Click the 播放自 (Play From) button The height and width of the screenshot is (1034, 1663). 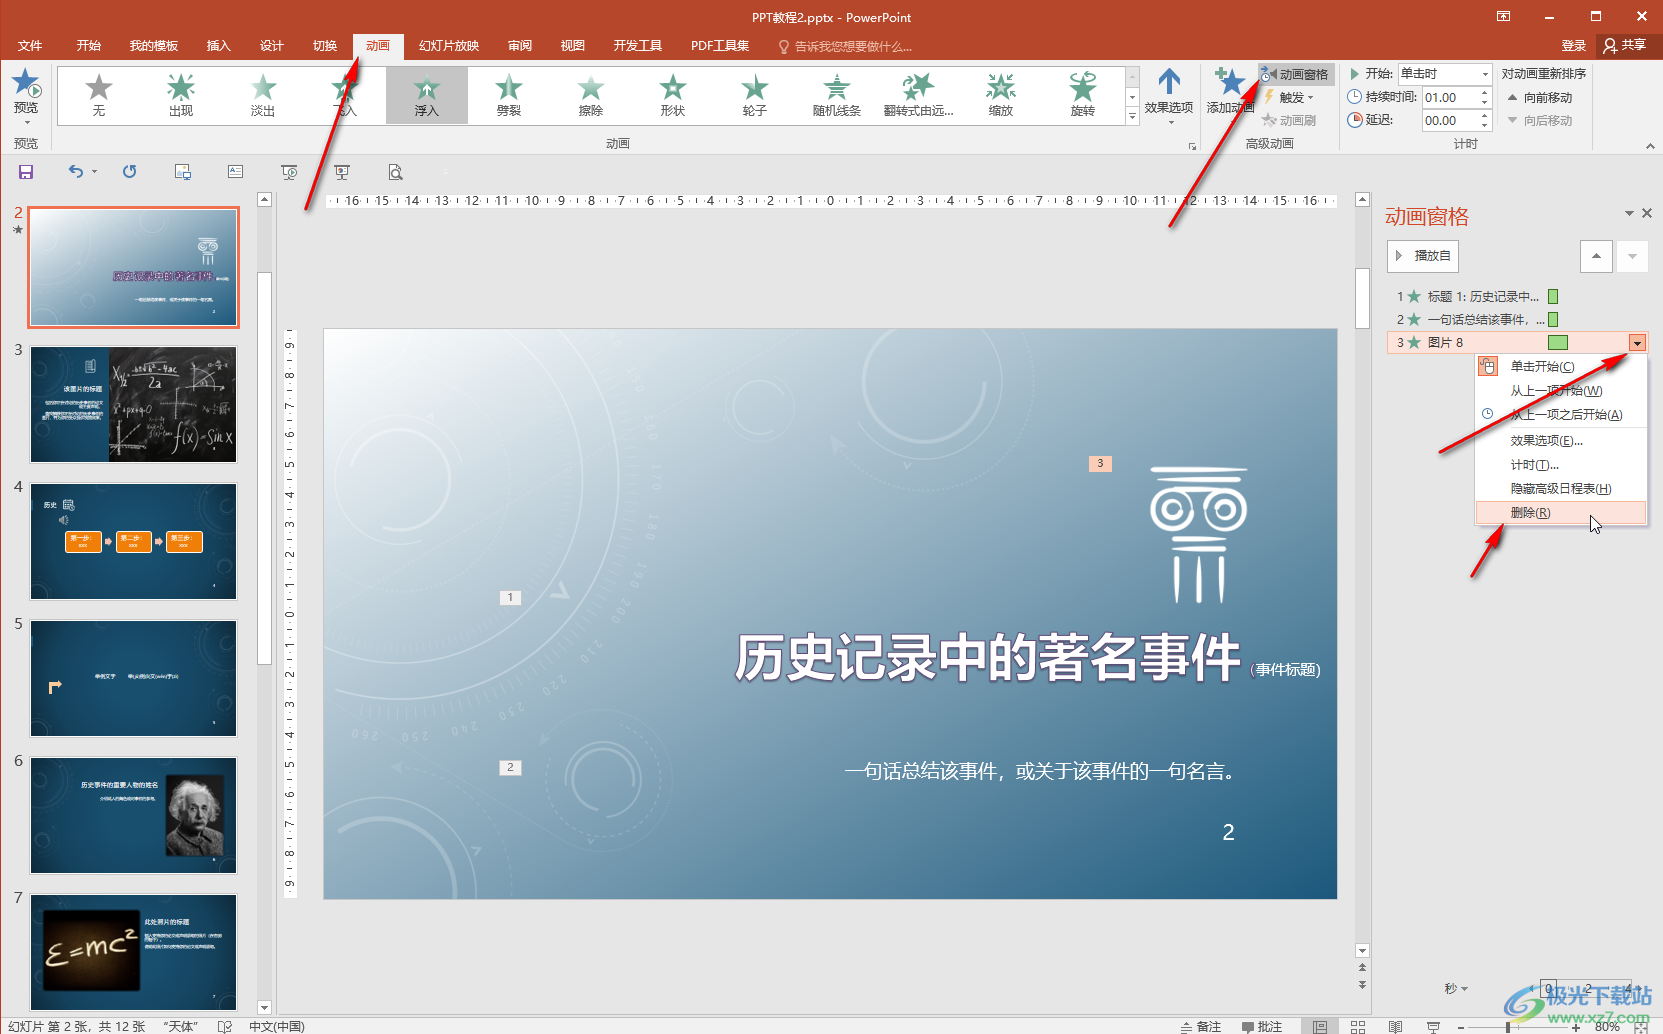coord(1423,256)
